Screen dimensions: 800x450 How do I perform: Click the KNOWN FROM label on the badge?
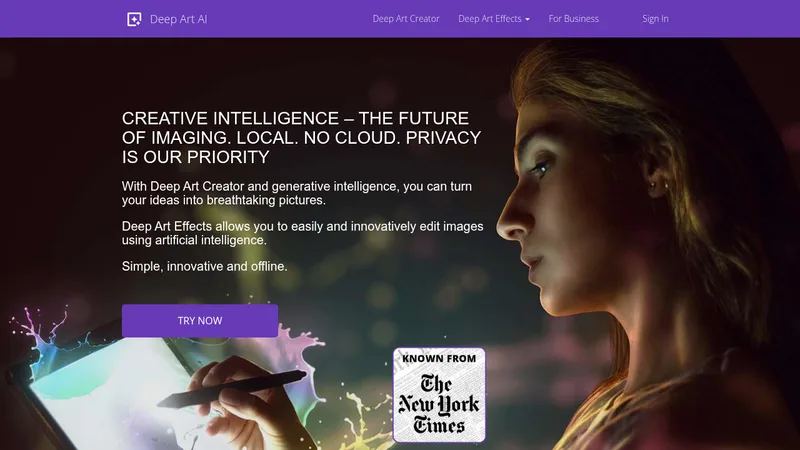tap(439, 359)
